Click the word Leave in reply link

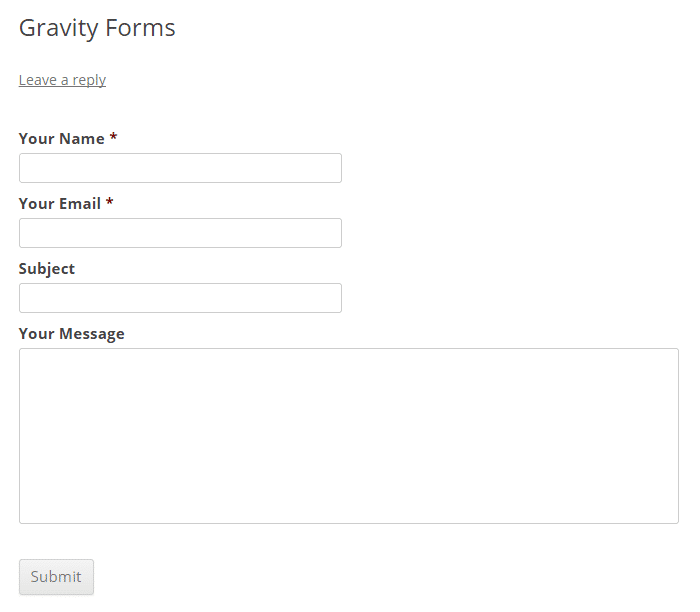[x=38, y=80]
